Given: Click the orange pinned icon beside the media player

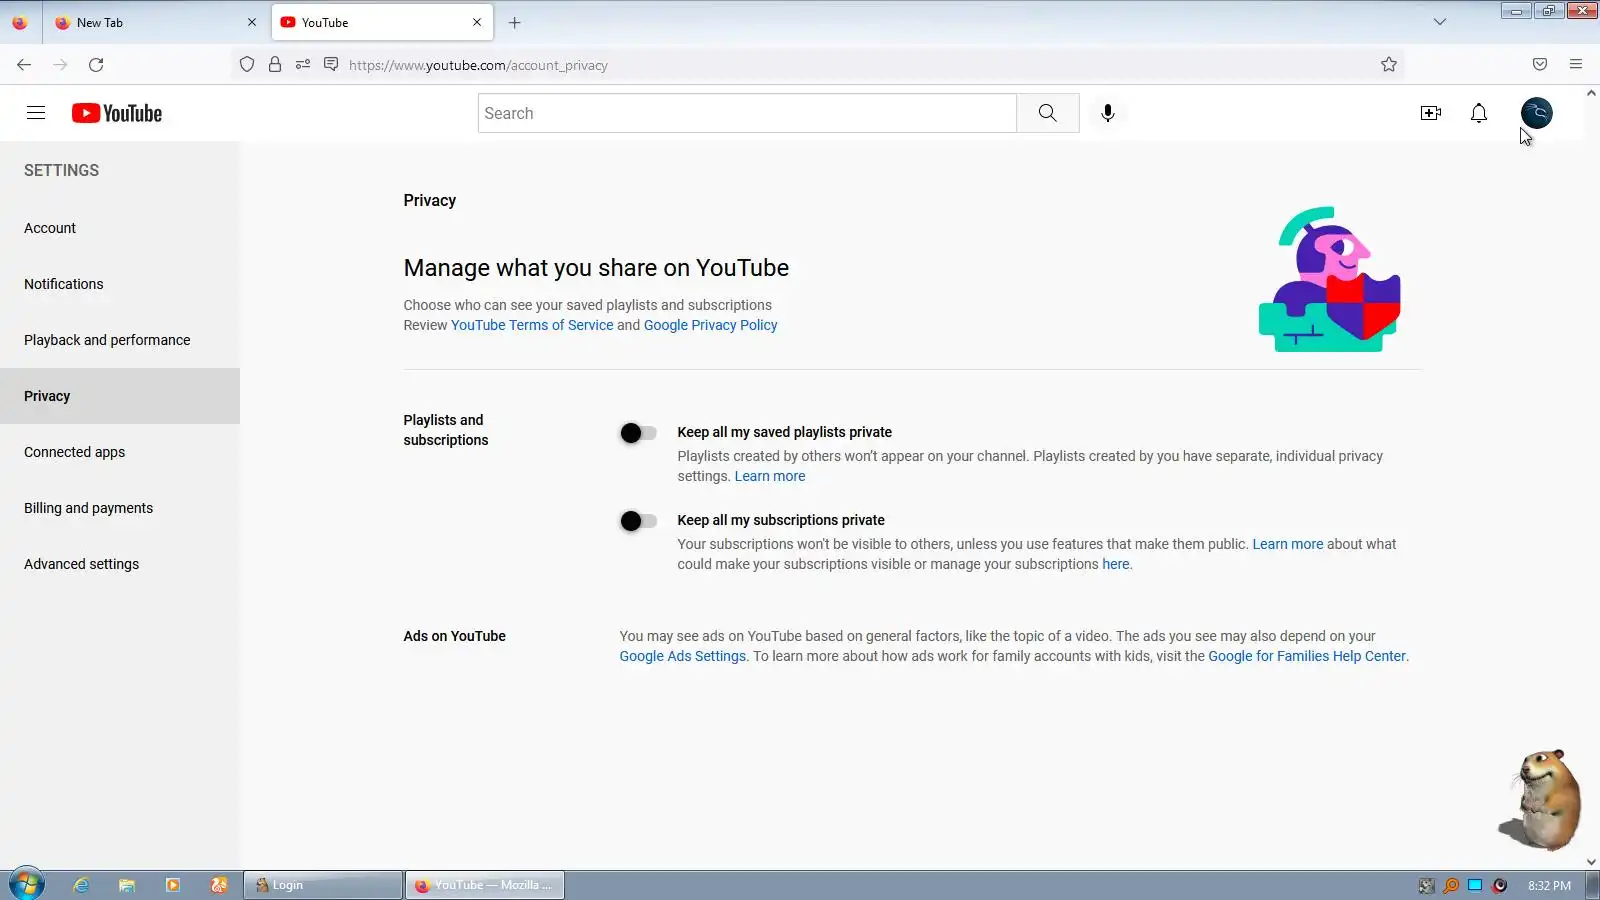Looking at the screenshot, I should (x=219, y=885).
